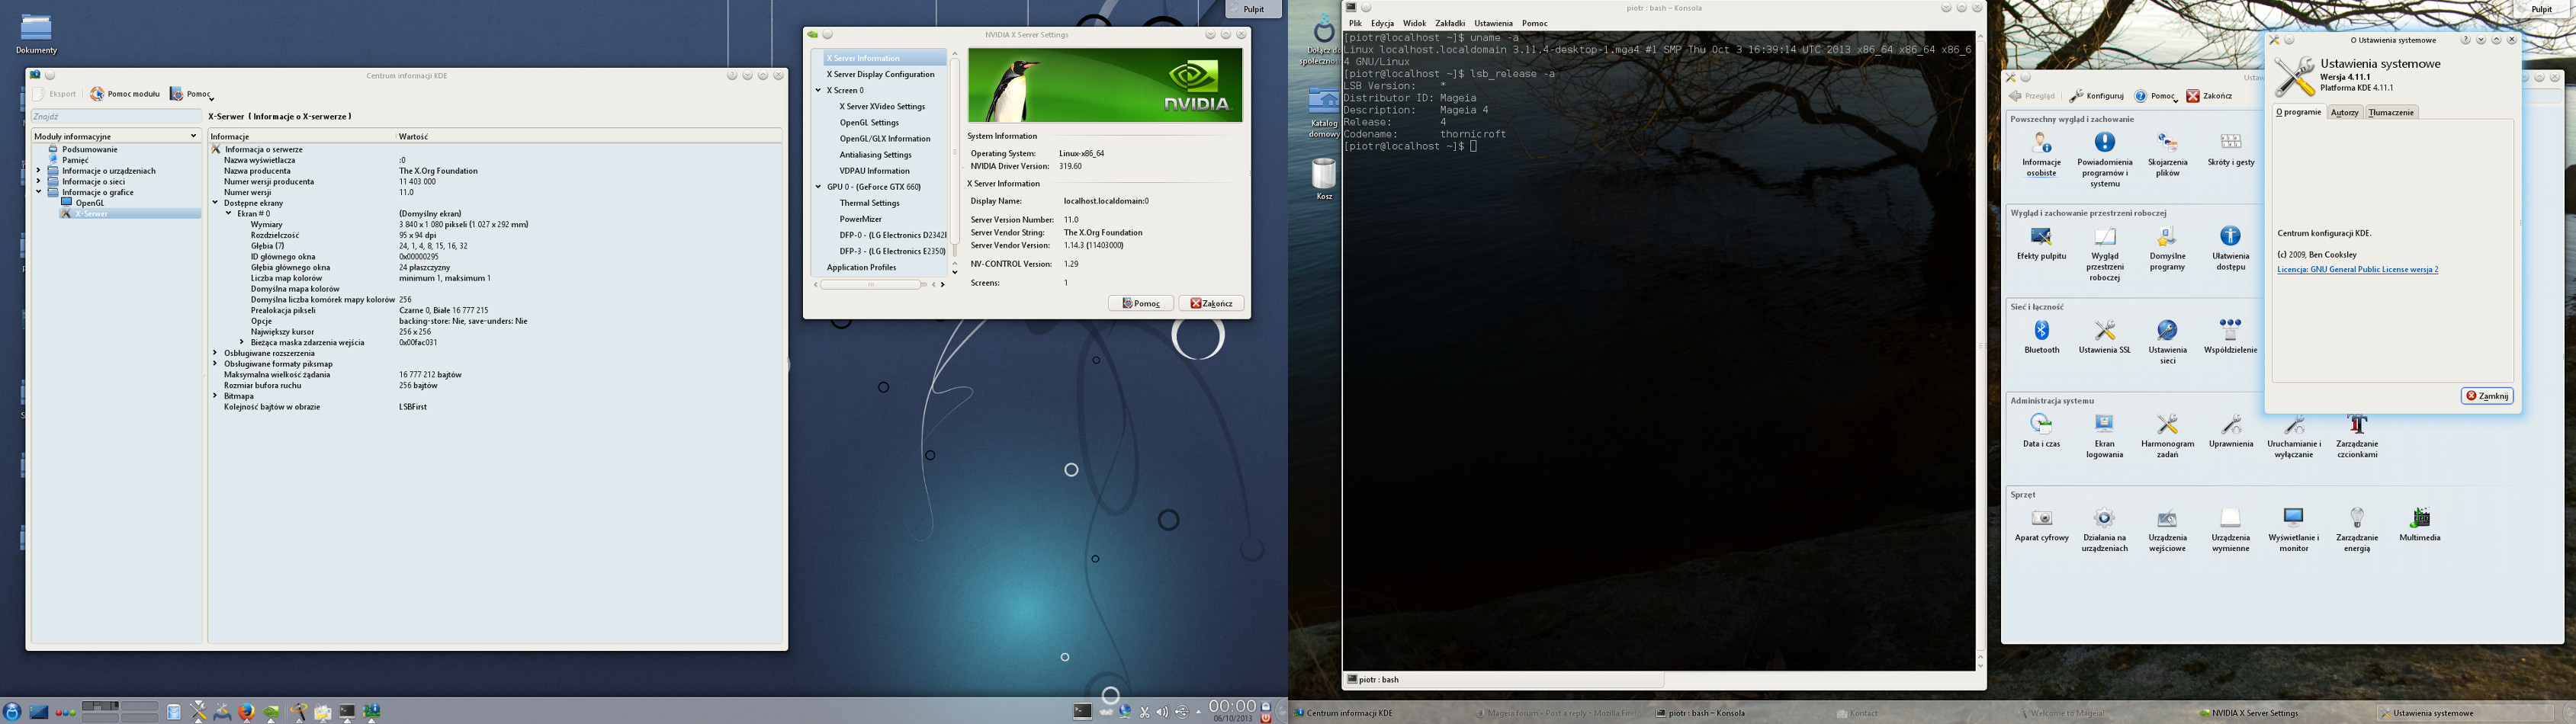The height and width of the screenshot is (724, 2576).
Task: Select PowerMizer in NVIDIA settings list
Action: click(x=860, y=219)
